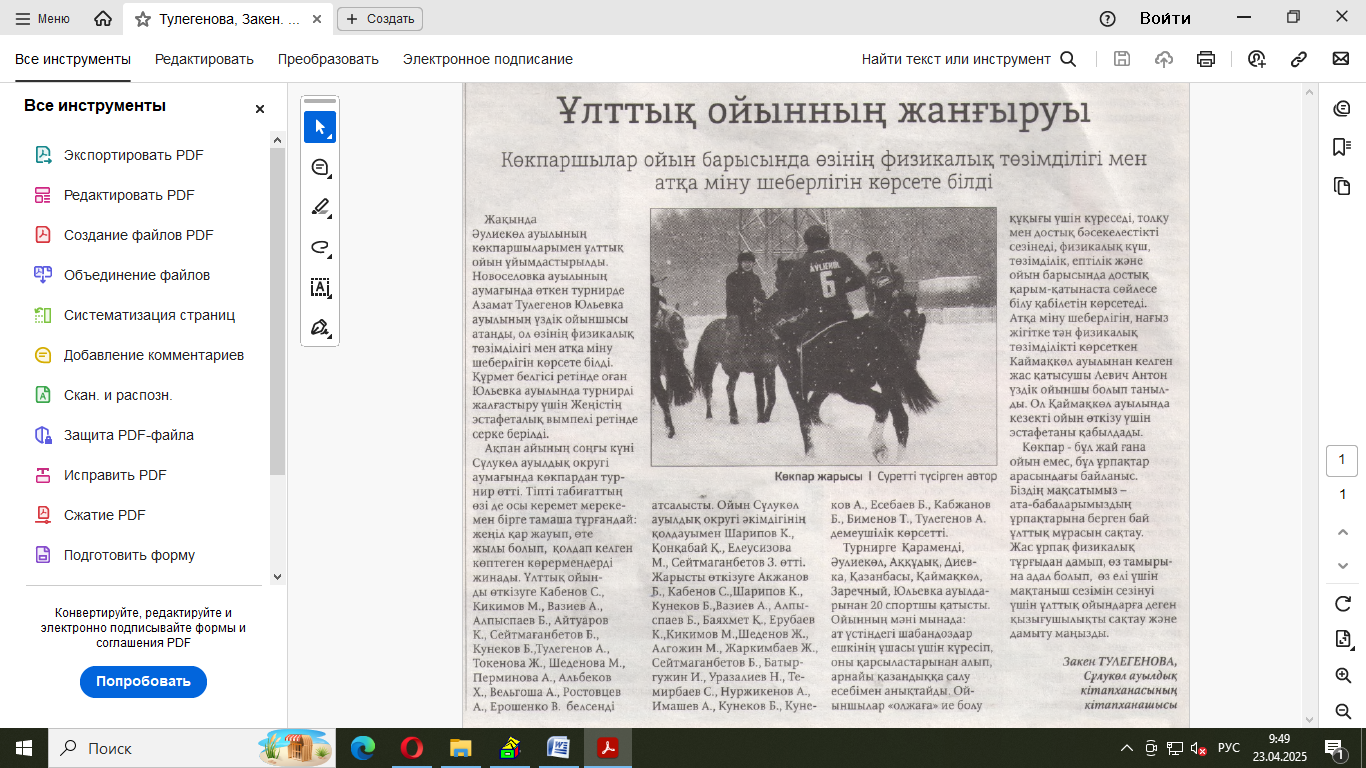1366x768 pixels.
Task: Open the Редактировать tab
Action: pyautogui.click(x=204, y=59)
